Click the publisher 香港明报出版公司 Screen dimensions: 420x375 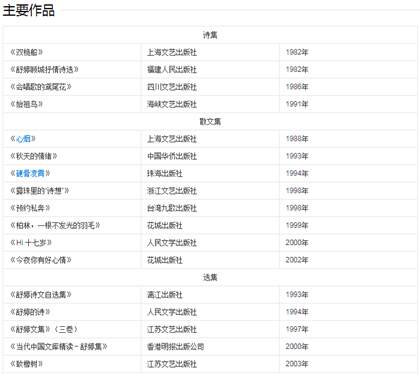click(176, 347)
